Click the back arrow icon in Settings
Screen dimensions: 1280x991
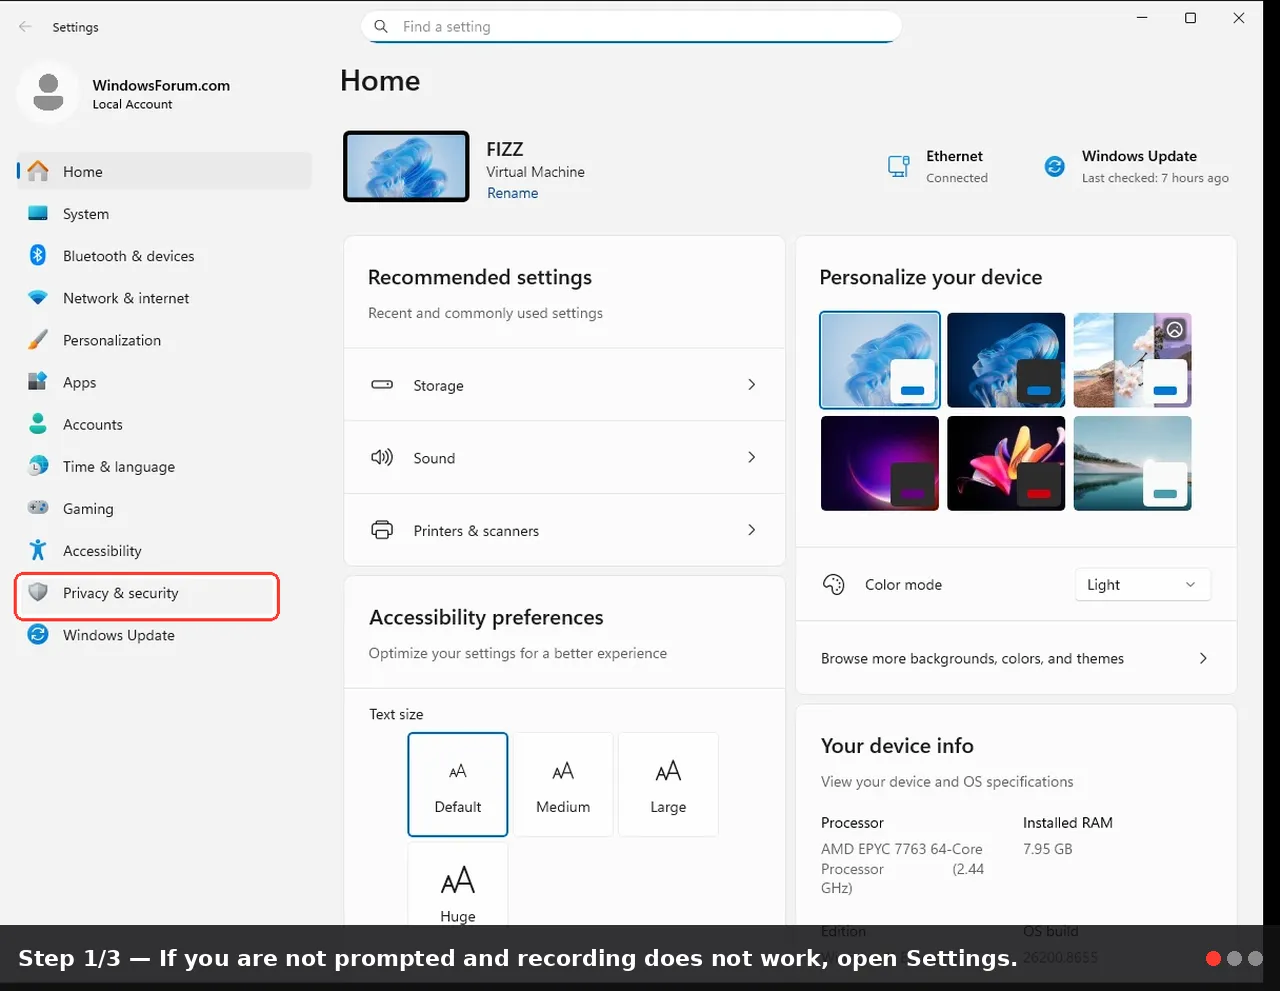25,27
